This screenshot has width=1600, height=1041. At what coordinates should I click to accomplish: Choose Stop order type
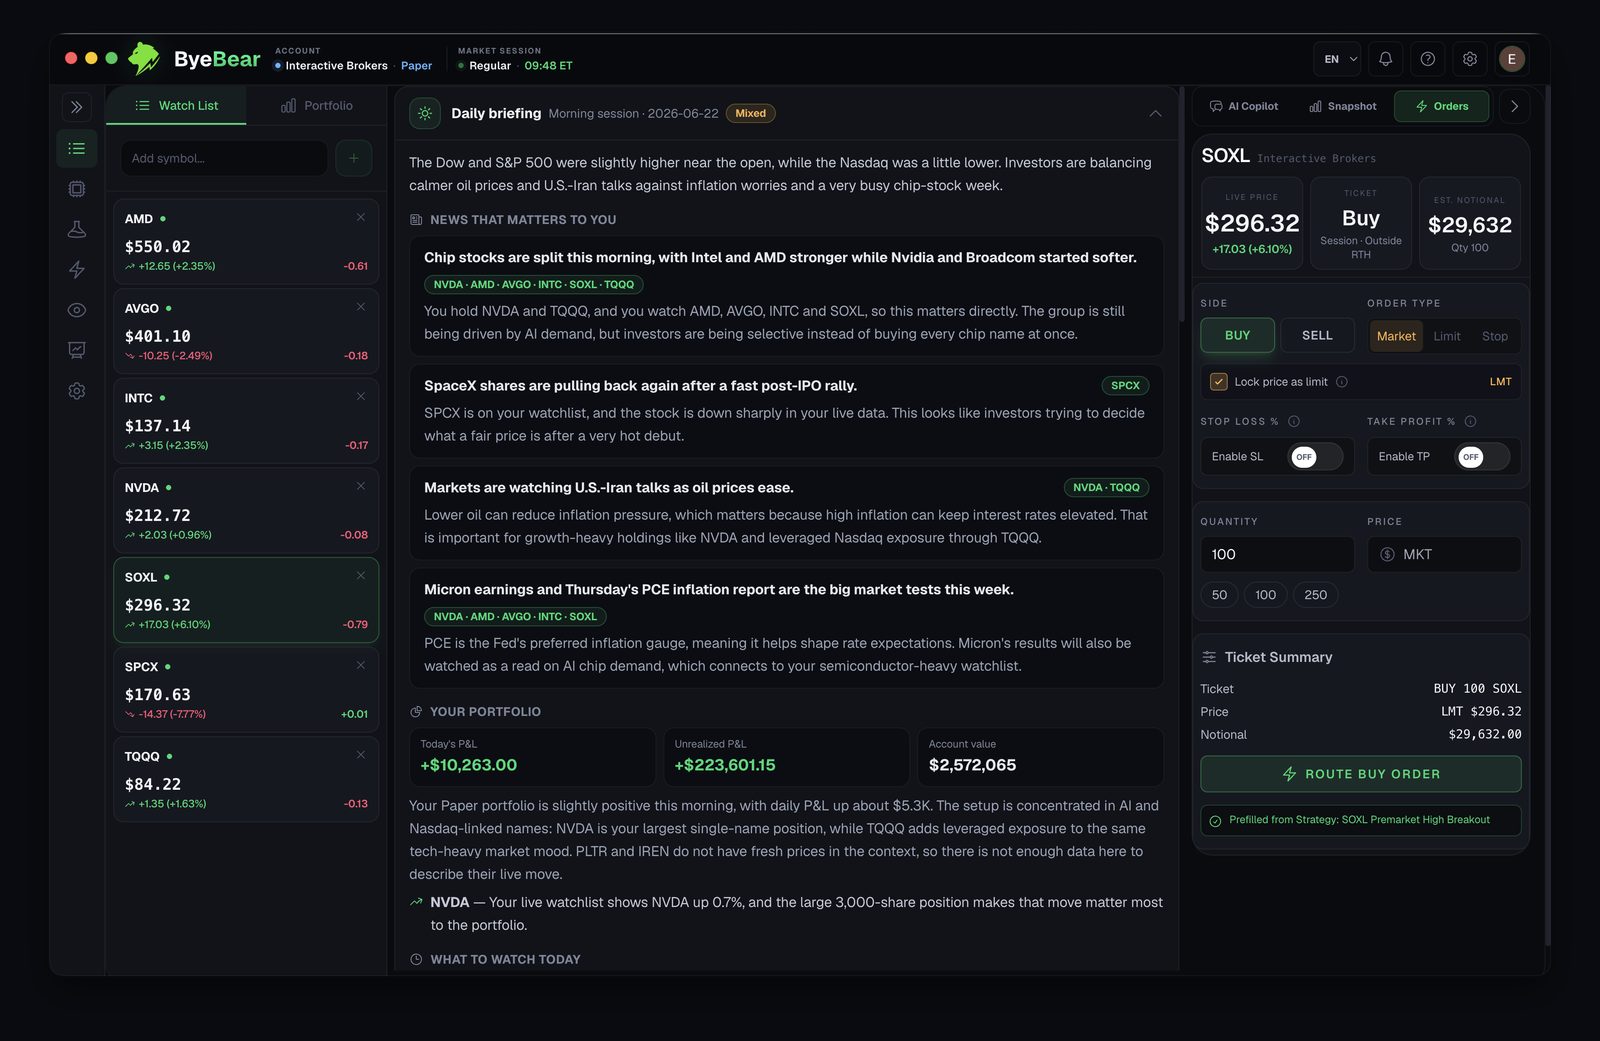point(1495,336)
